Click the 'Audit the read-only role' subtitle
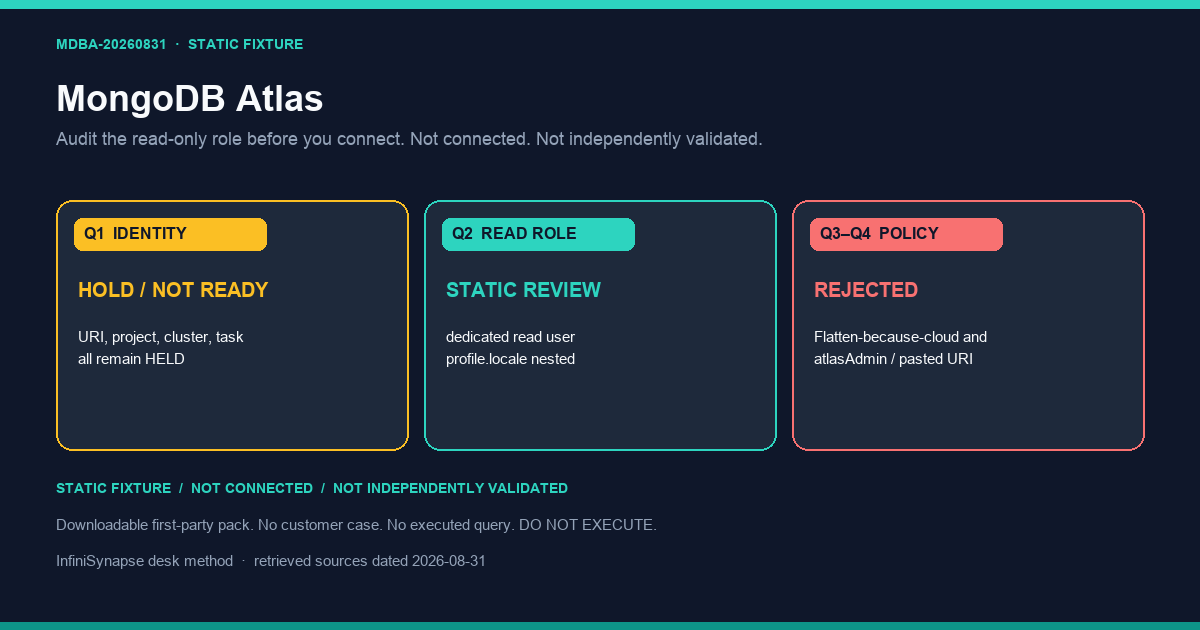The image size is (1200, 630). click(409, 139)
